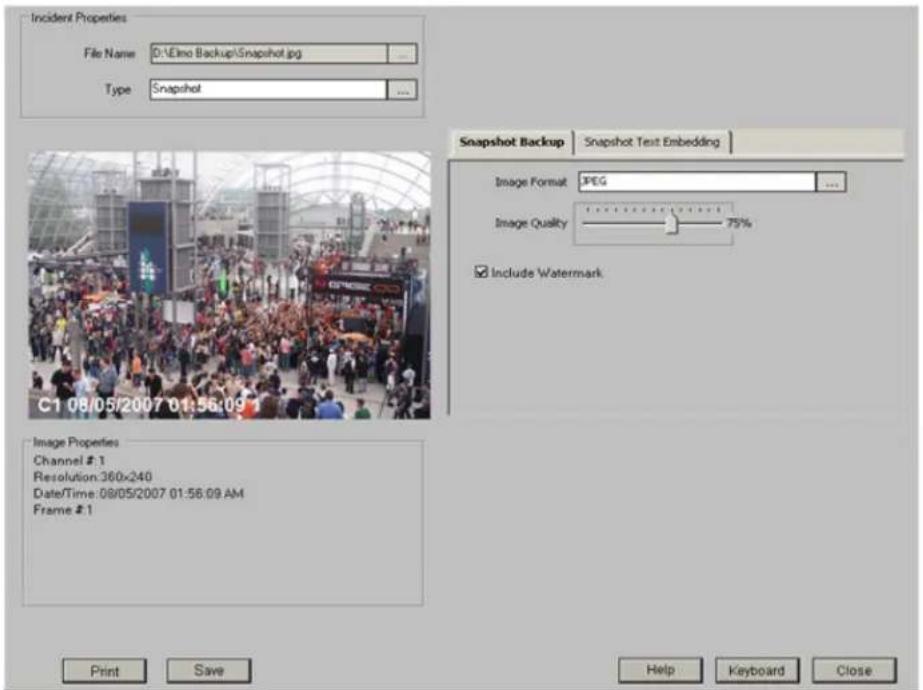923x690 pixels.
Task: Click the Save button
Action: [209, 670]
